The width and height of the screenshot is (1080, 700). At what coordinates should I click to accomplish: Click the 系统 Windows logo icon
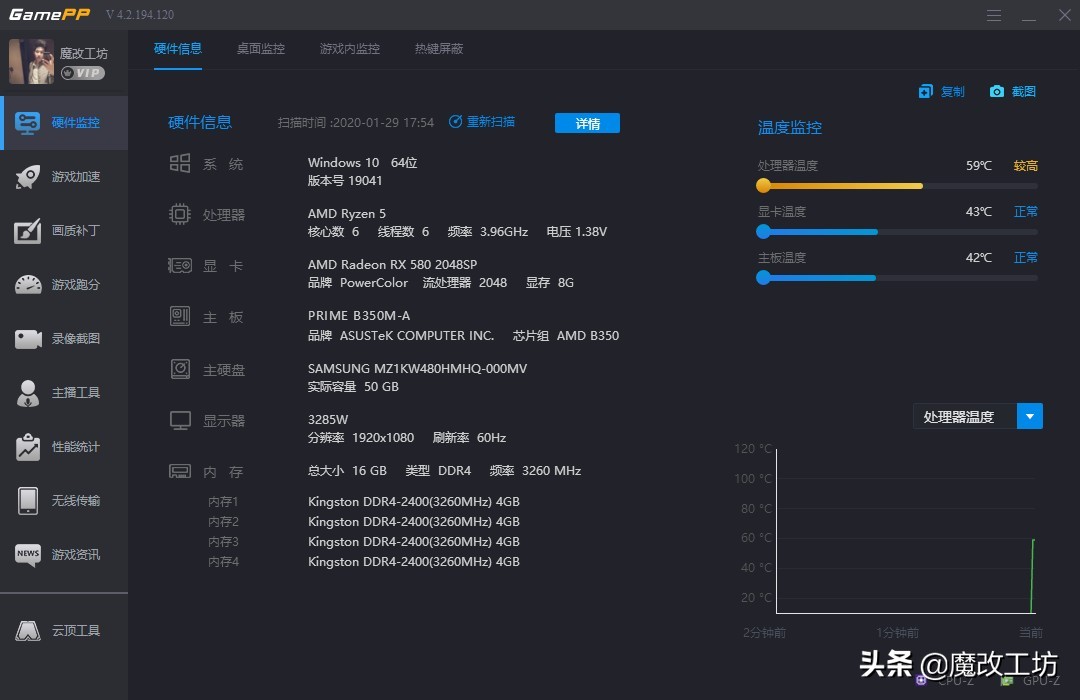(180, 163)
